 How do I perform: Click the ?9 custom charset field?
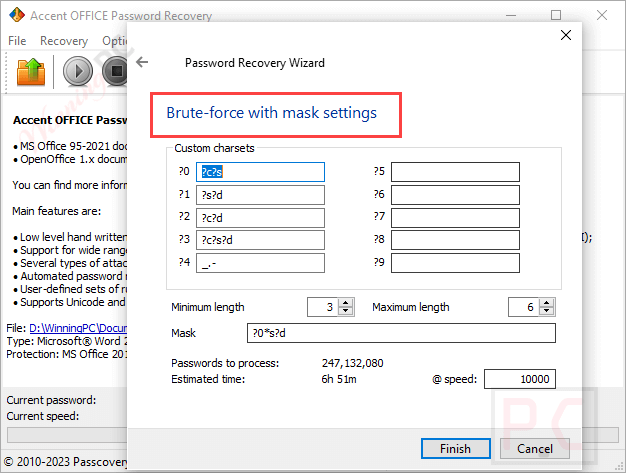pyautogui.click(x=455, y=263)
